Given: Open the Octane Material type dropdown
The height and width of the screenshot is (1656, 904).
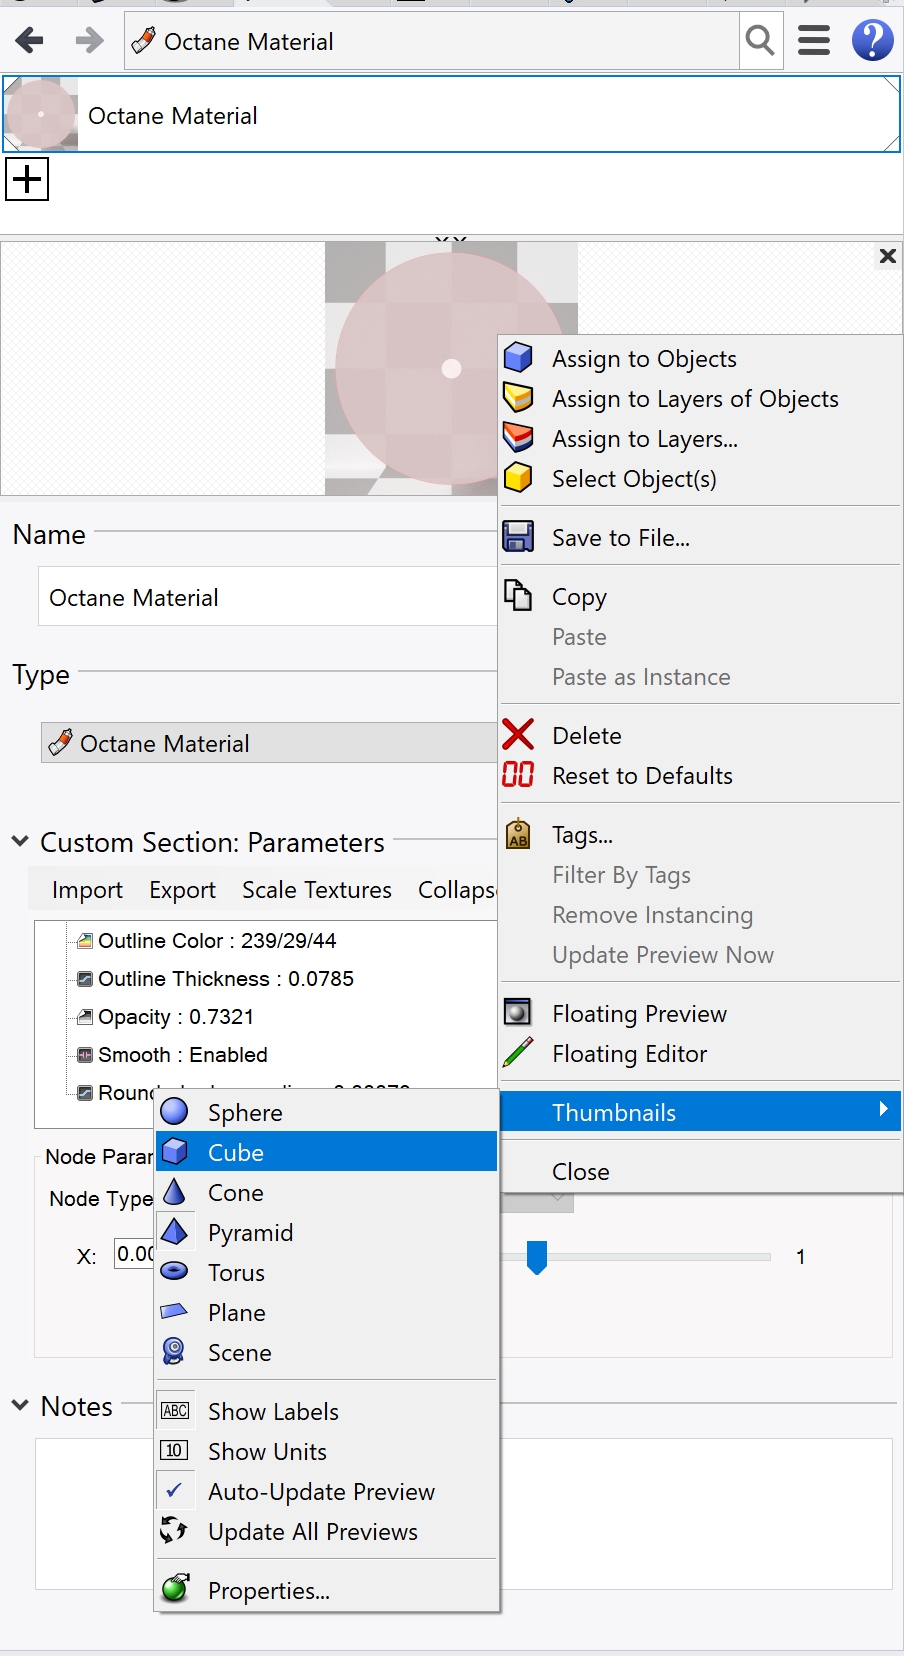Looking at the screenshot, I should tap(268, 743).
